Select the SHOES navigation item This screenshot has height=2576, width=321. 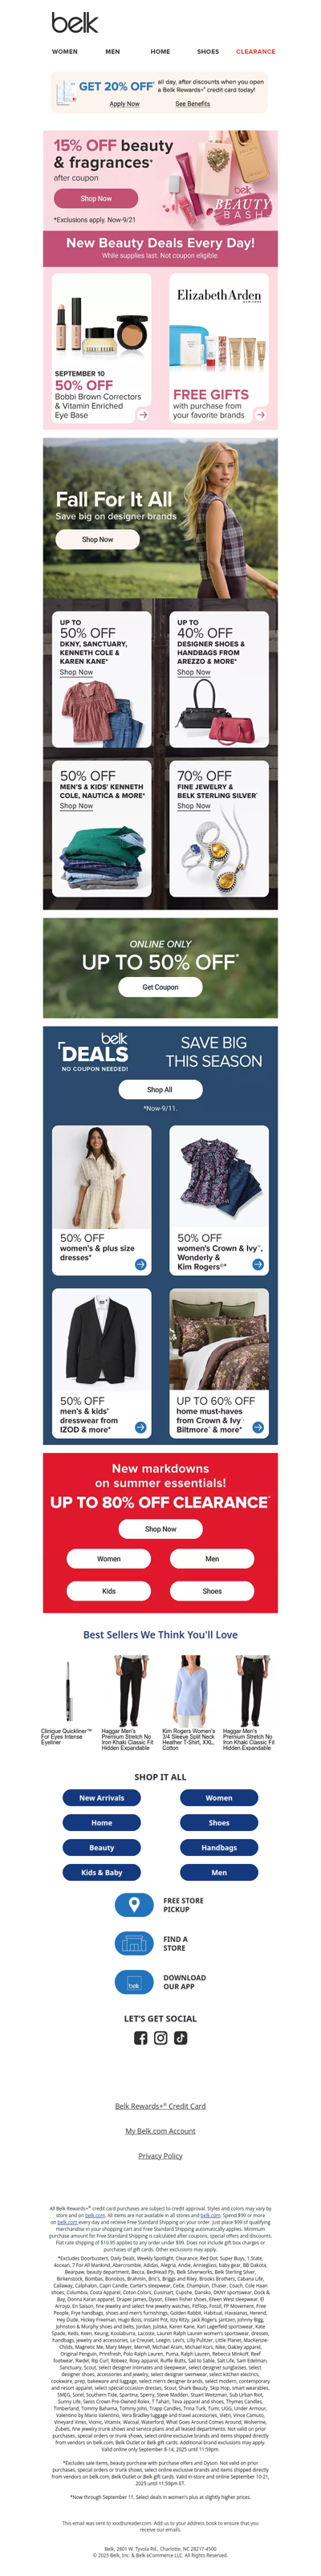point(208,51)
